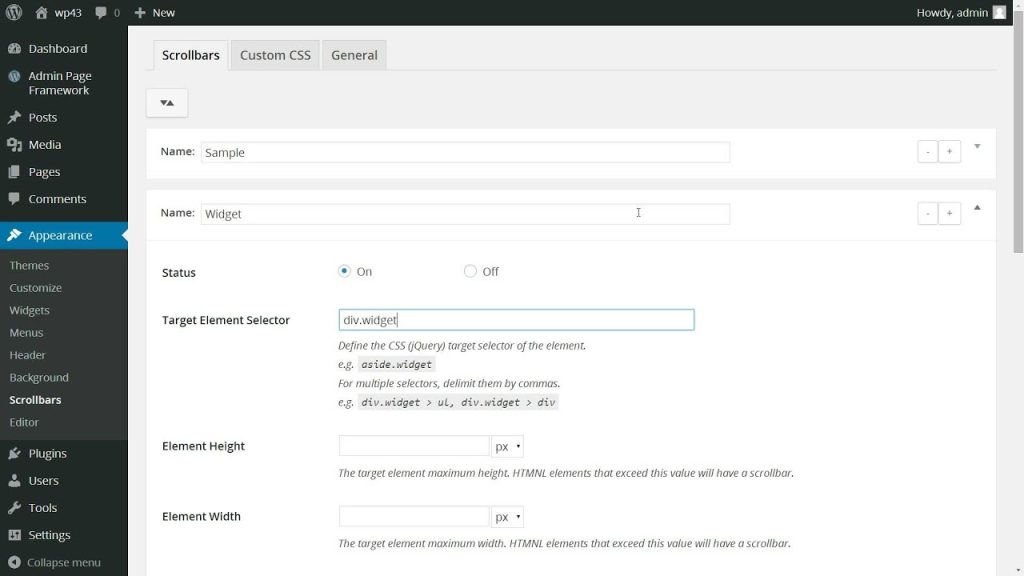
Task: Open the General tab
Action: pos(354,55)
